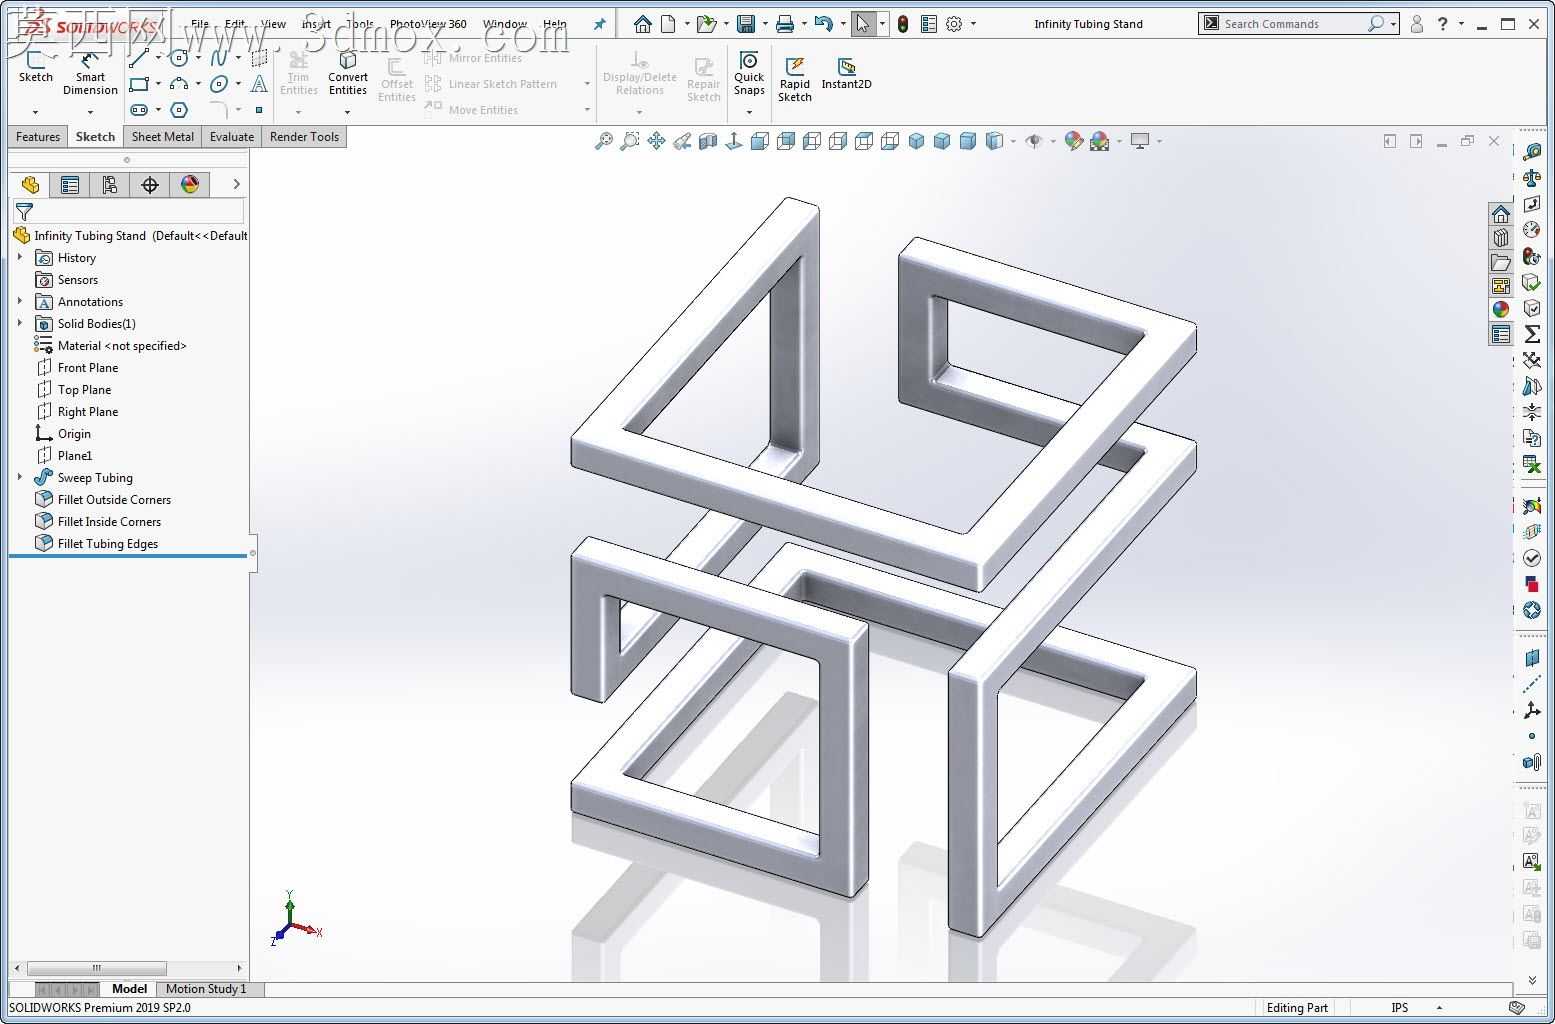Rebuild the model with traffic light icon
The width and height of the screenshot is (1555, 1024).
click(903, 24)
